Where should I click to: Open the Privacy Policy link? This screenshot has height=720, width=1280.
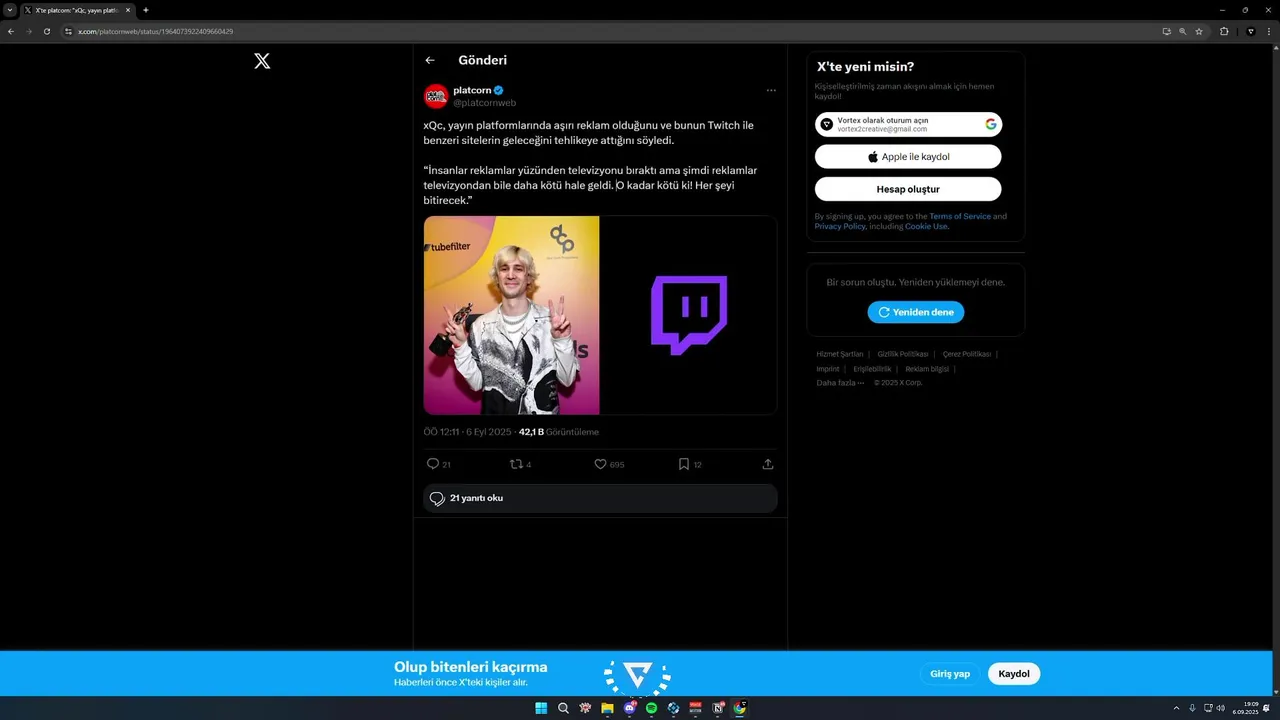tap(840, 226)
